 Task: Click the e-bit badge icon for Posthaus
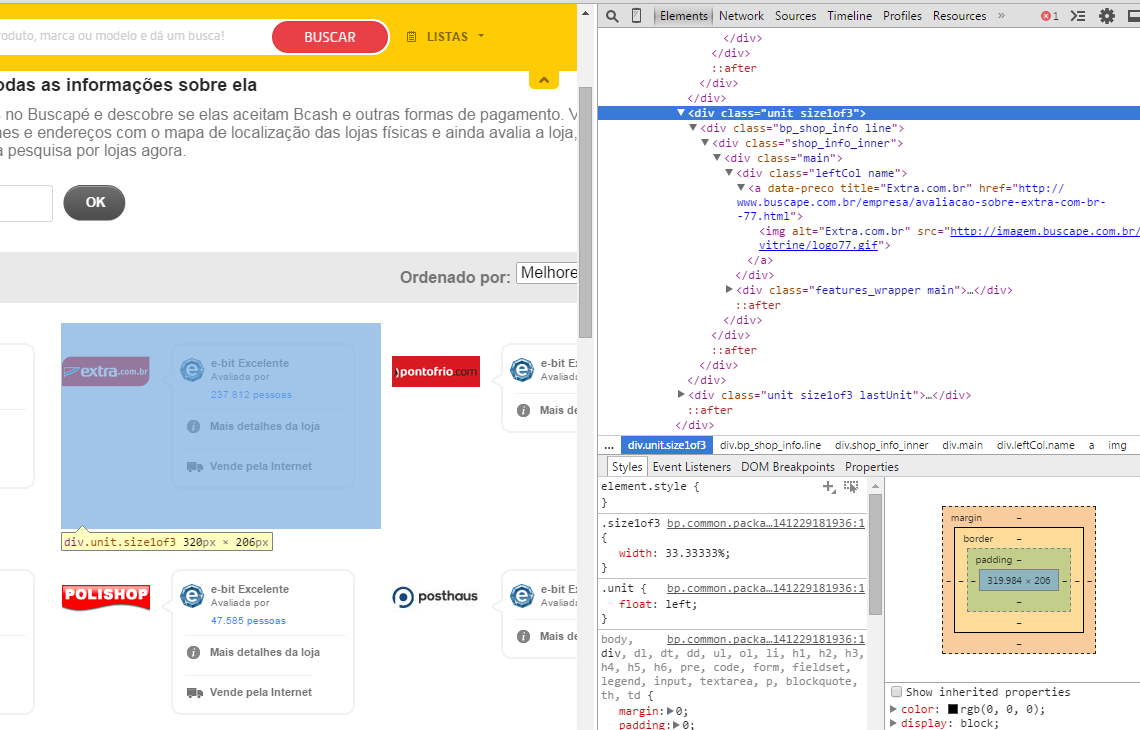522,596
